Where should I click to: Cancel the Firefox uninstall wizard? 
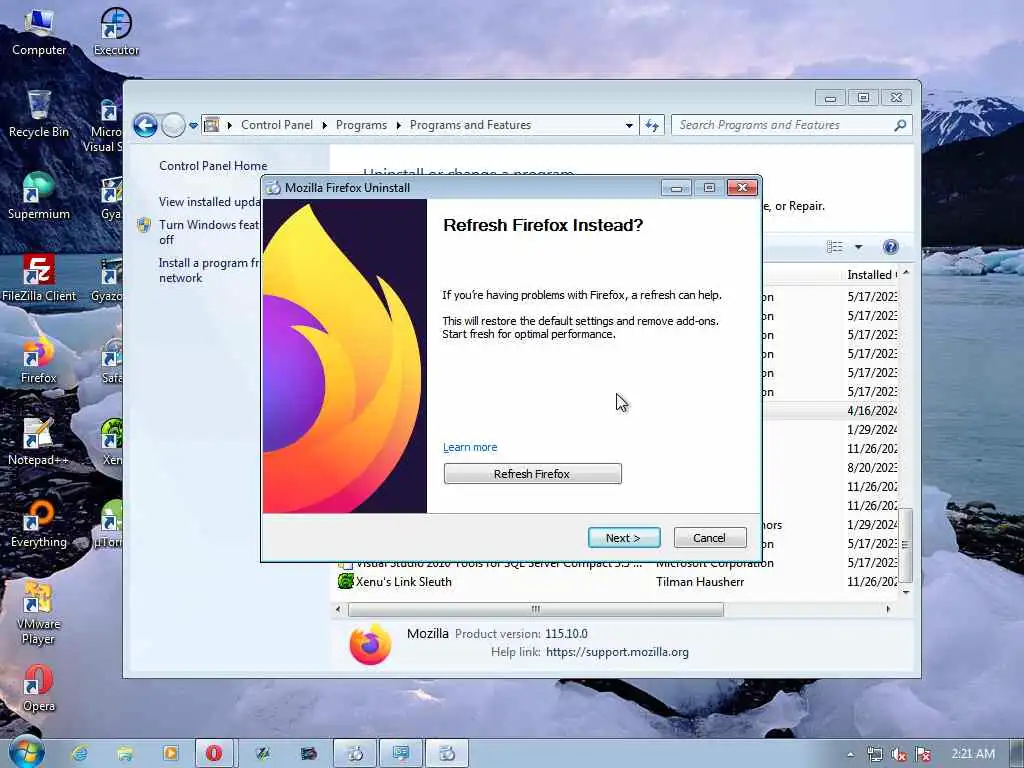click(x=710, y=537)
